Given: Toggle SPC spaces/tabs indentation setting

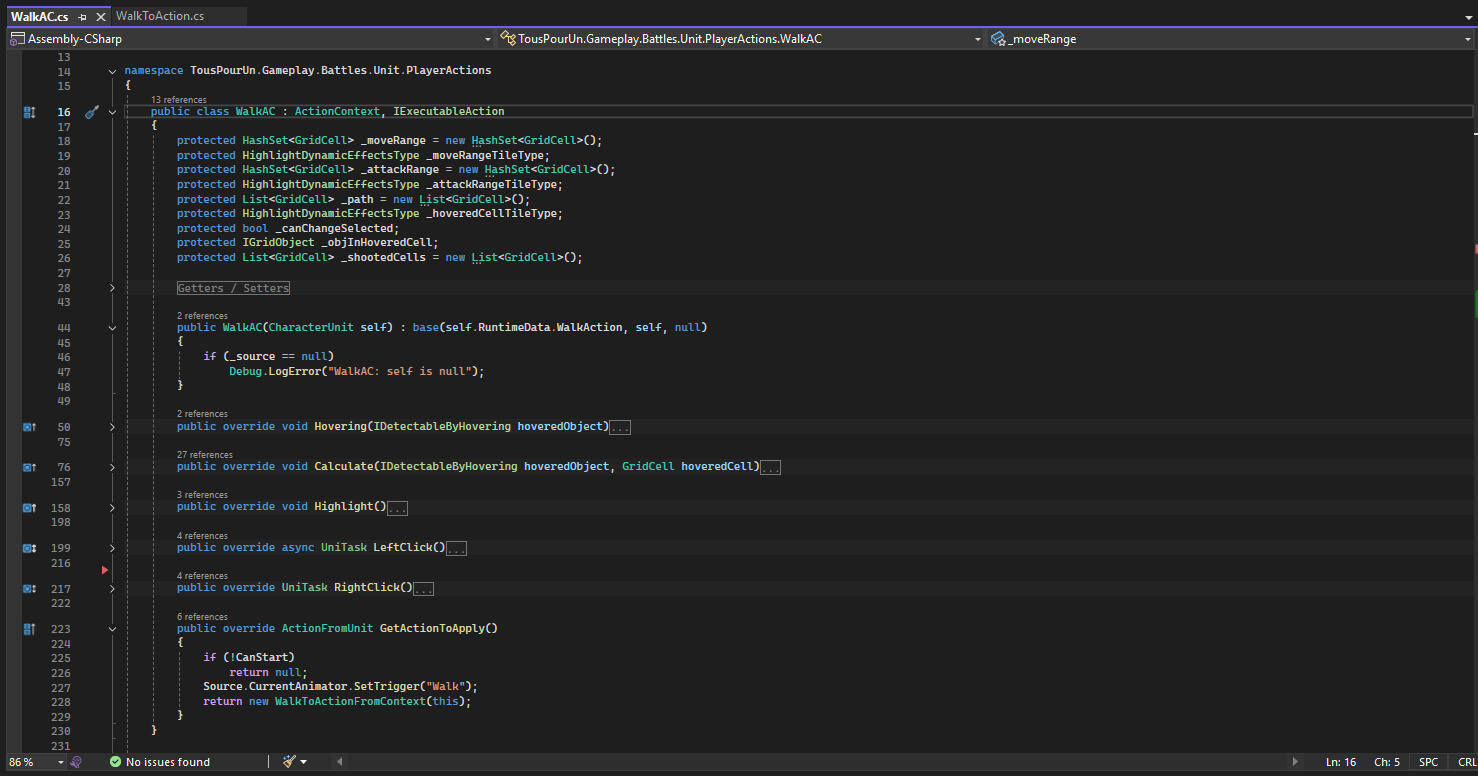Looking at the screenshot, I should [1428, 762].
